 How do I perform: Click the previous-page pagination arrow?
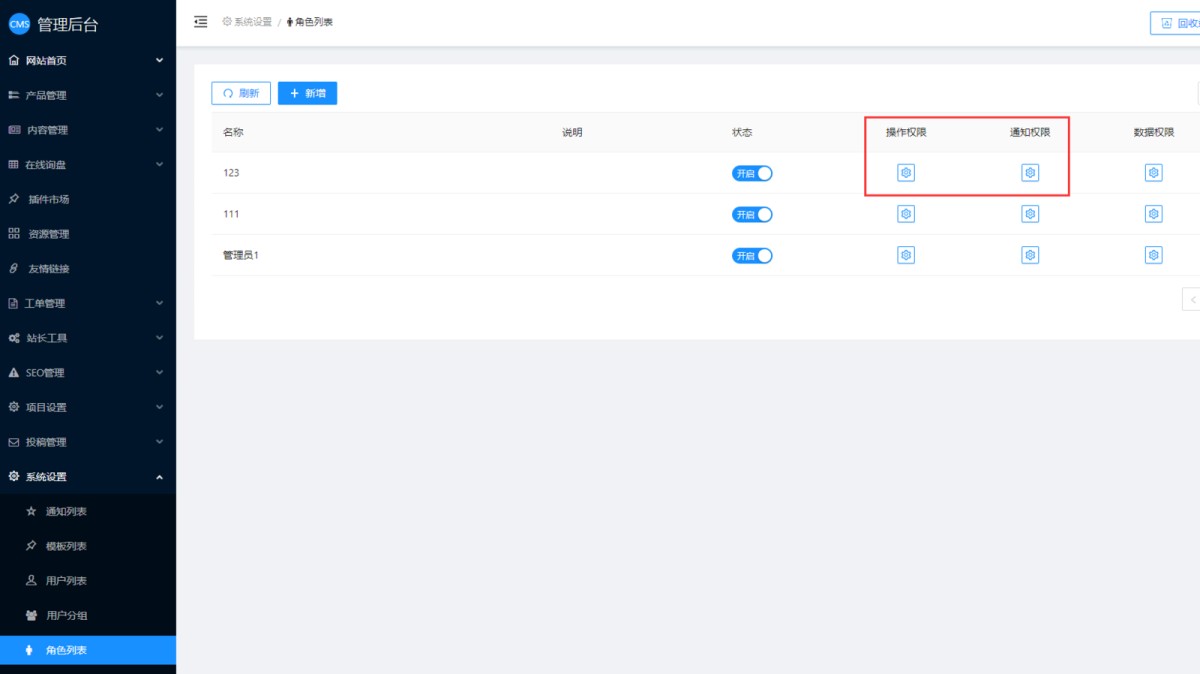point(1192,299)
